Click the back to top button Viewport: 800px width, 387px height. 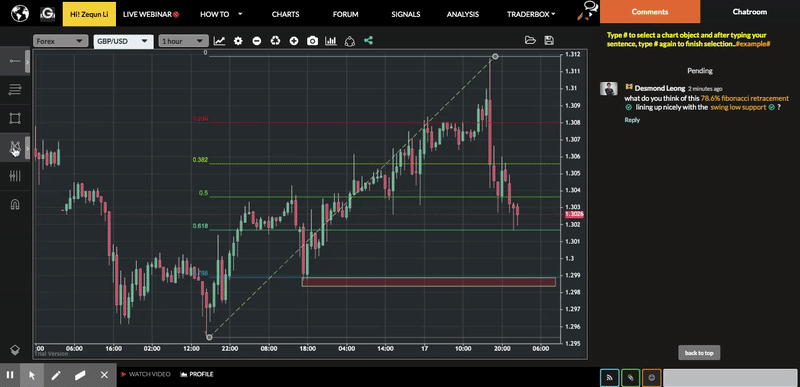point(699,353)
